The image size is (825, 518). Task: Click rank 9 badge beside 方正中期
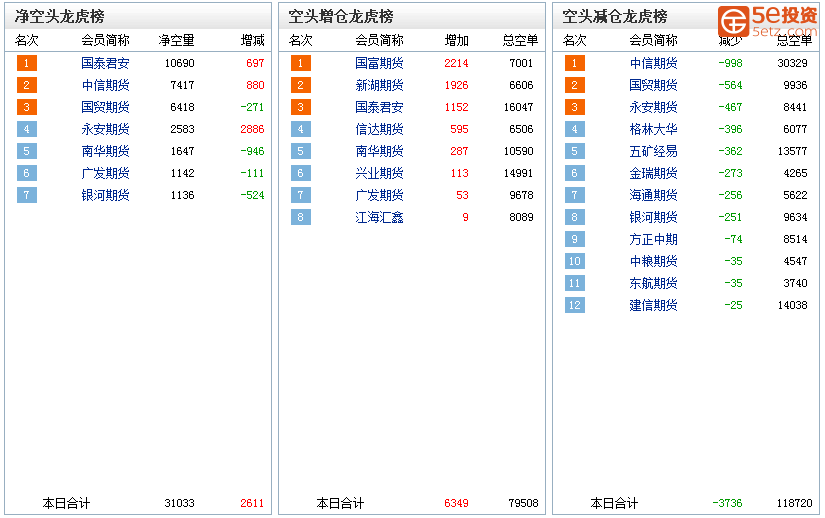pyautogui.click(x=575, y=239)
